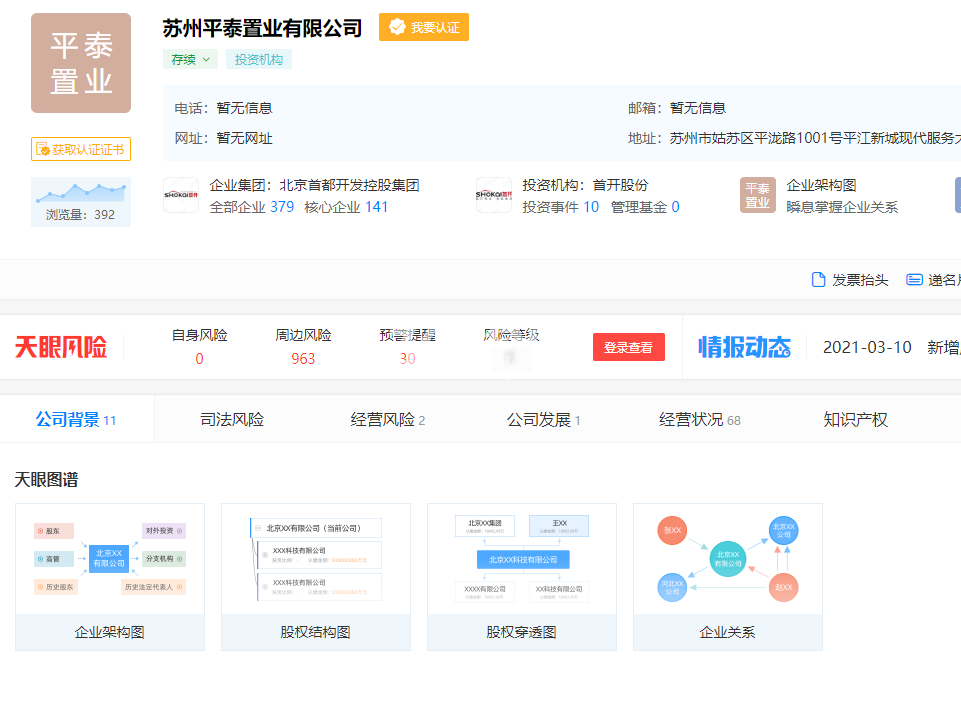961x708 pixels.
Task: Click 登录查看 red button
Action: tap(629, 347)
